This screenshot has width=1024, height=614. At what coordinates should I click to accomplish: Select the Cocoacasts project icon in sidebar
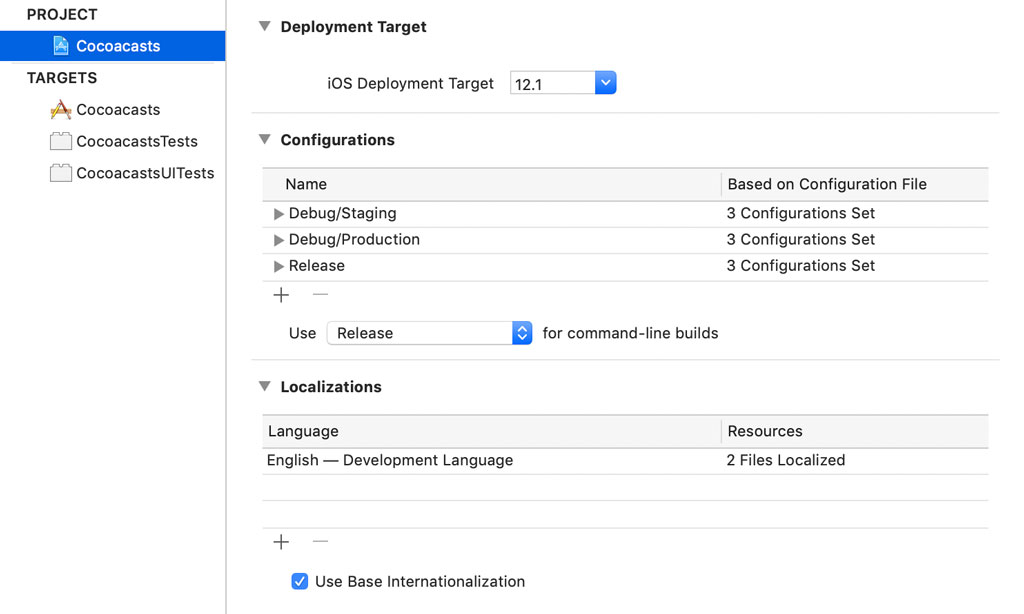pyautogui.click(x=60, y=45)
